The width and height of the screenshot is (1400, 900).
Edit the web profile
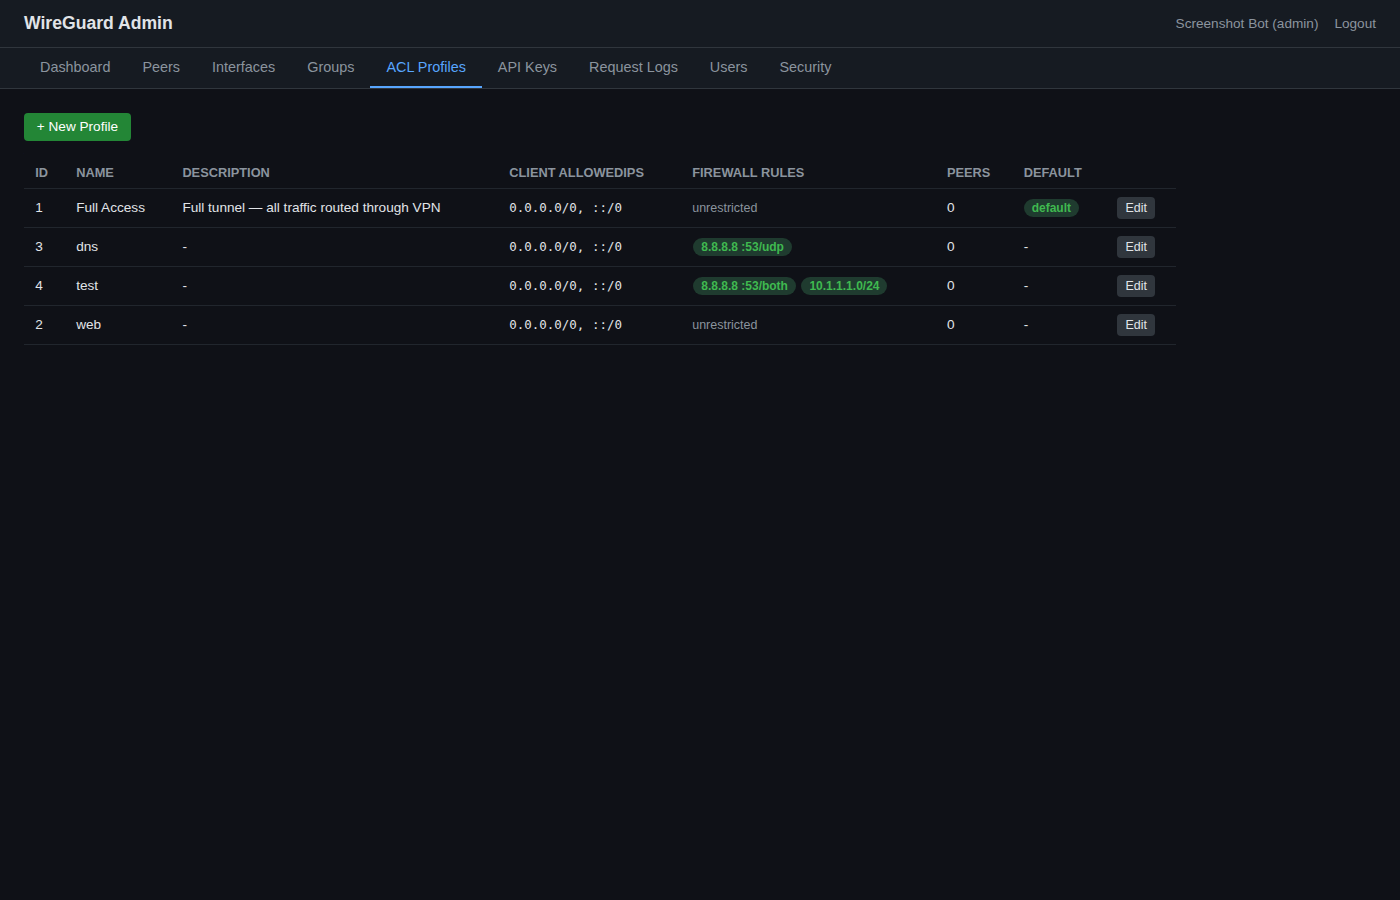point(1135,324)
